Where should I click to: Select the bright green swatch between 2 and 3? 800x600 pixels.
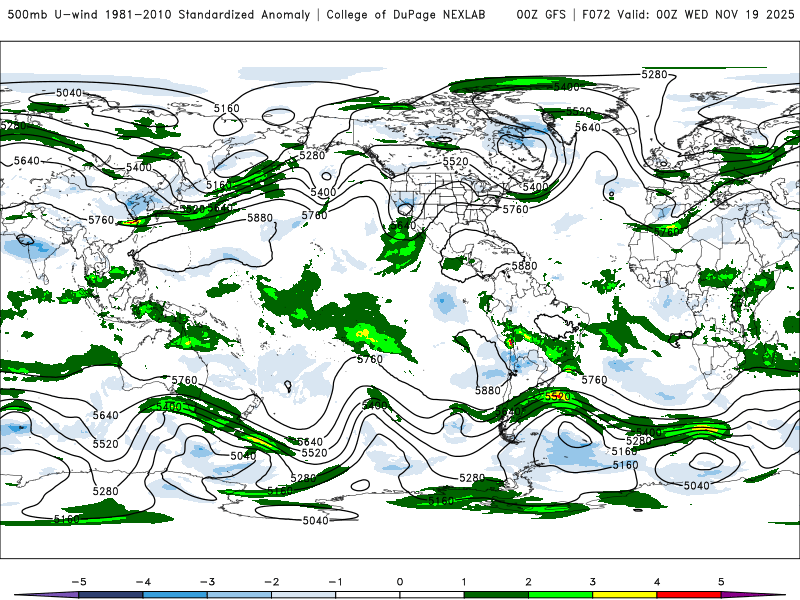(561, 595)
